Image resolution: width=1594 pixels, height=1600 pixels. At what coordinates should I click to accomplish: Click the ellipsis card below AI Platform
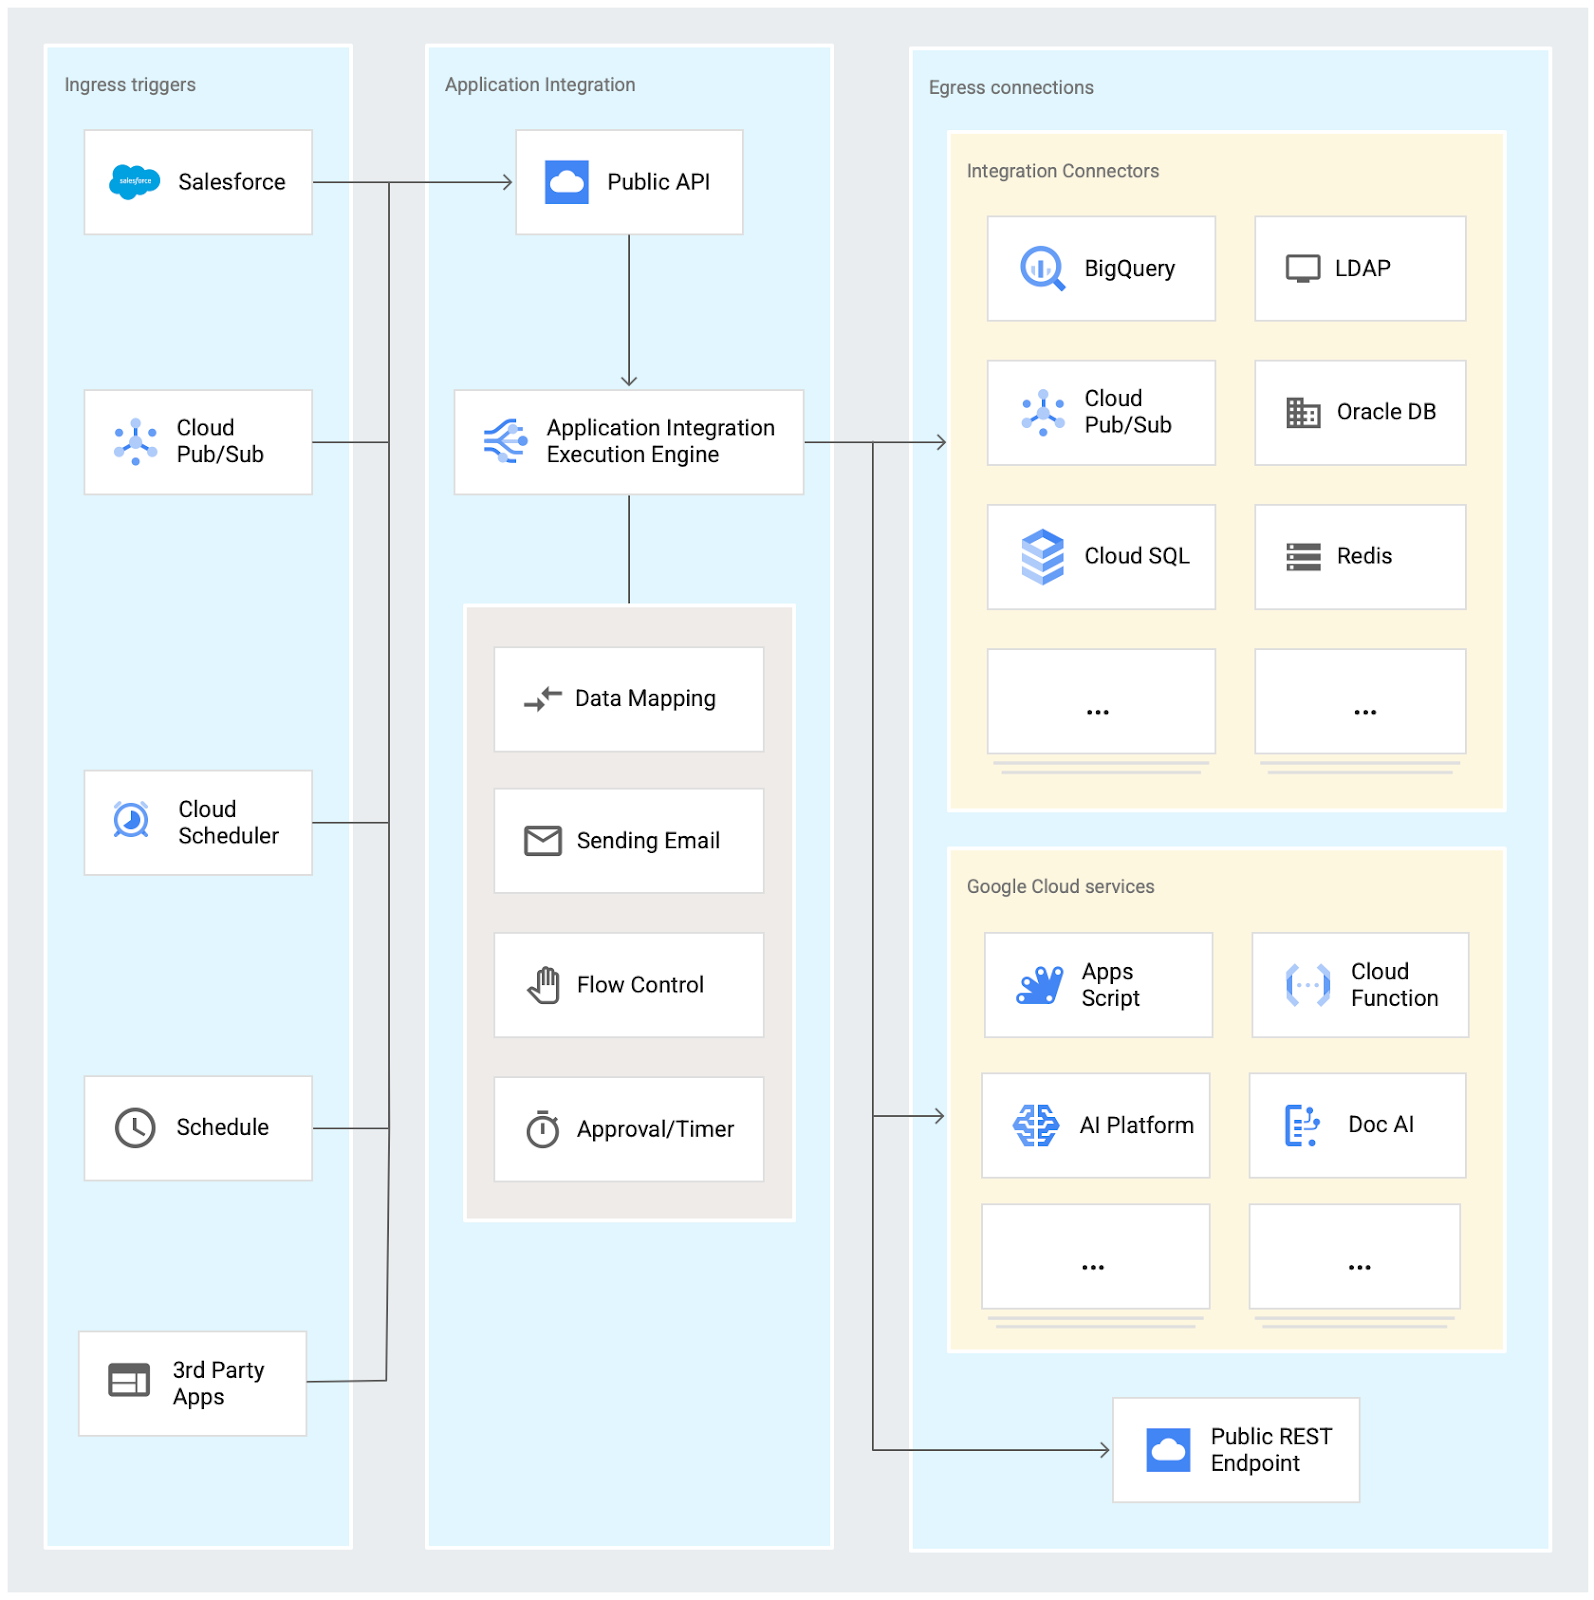[x=1096, y=1257]
